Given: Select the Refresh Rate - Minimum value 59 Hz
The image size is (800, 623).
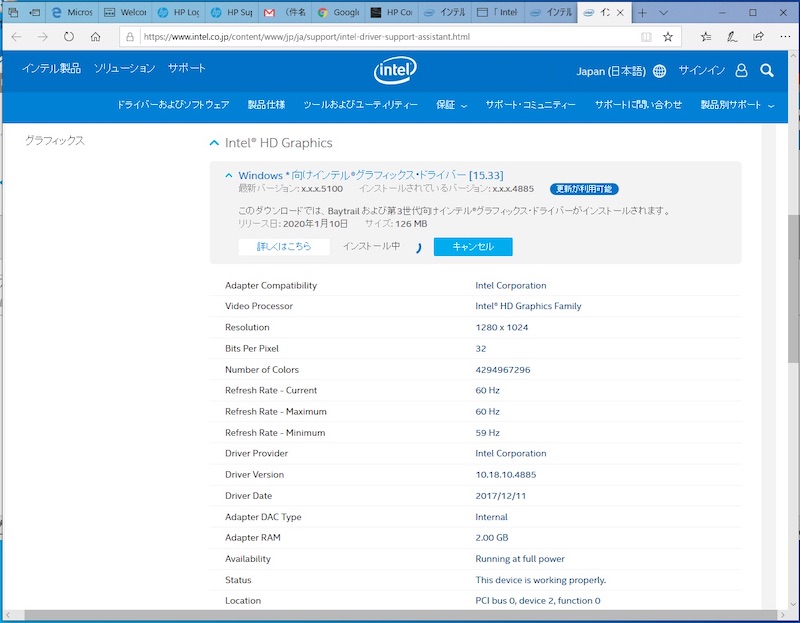Looking at the screenshot, I should (x=487, y=433).
